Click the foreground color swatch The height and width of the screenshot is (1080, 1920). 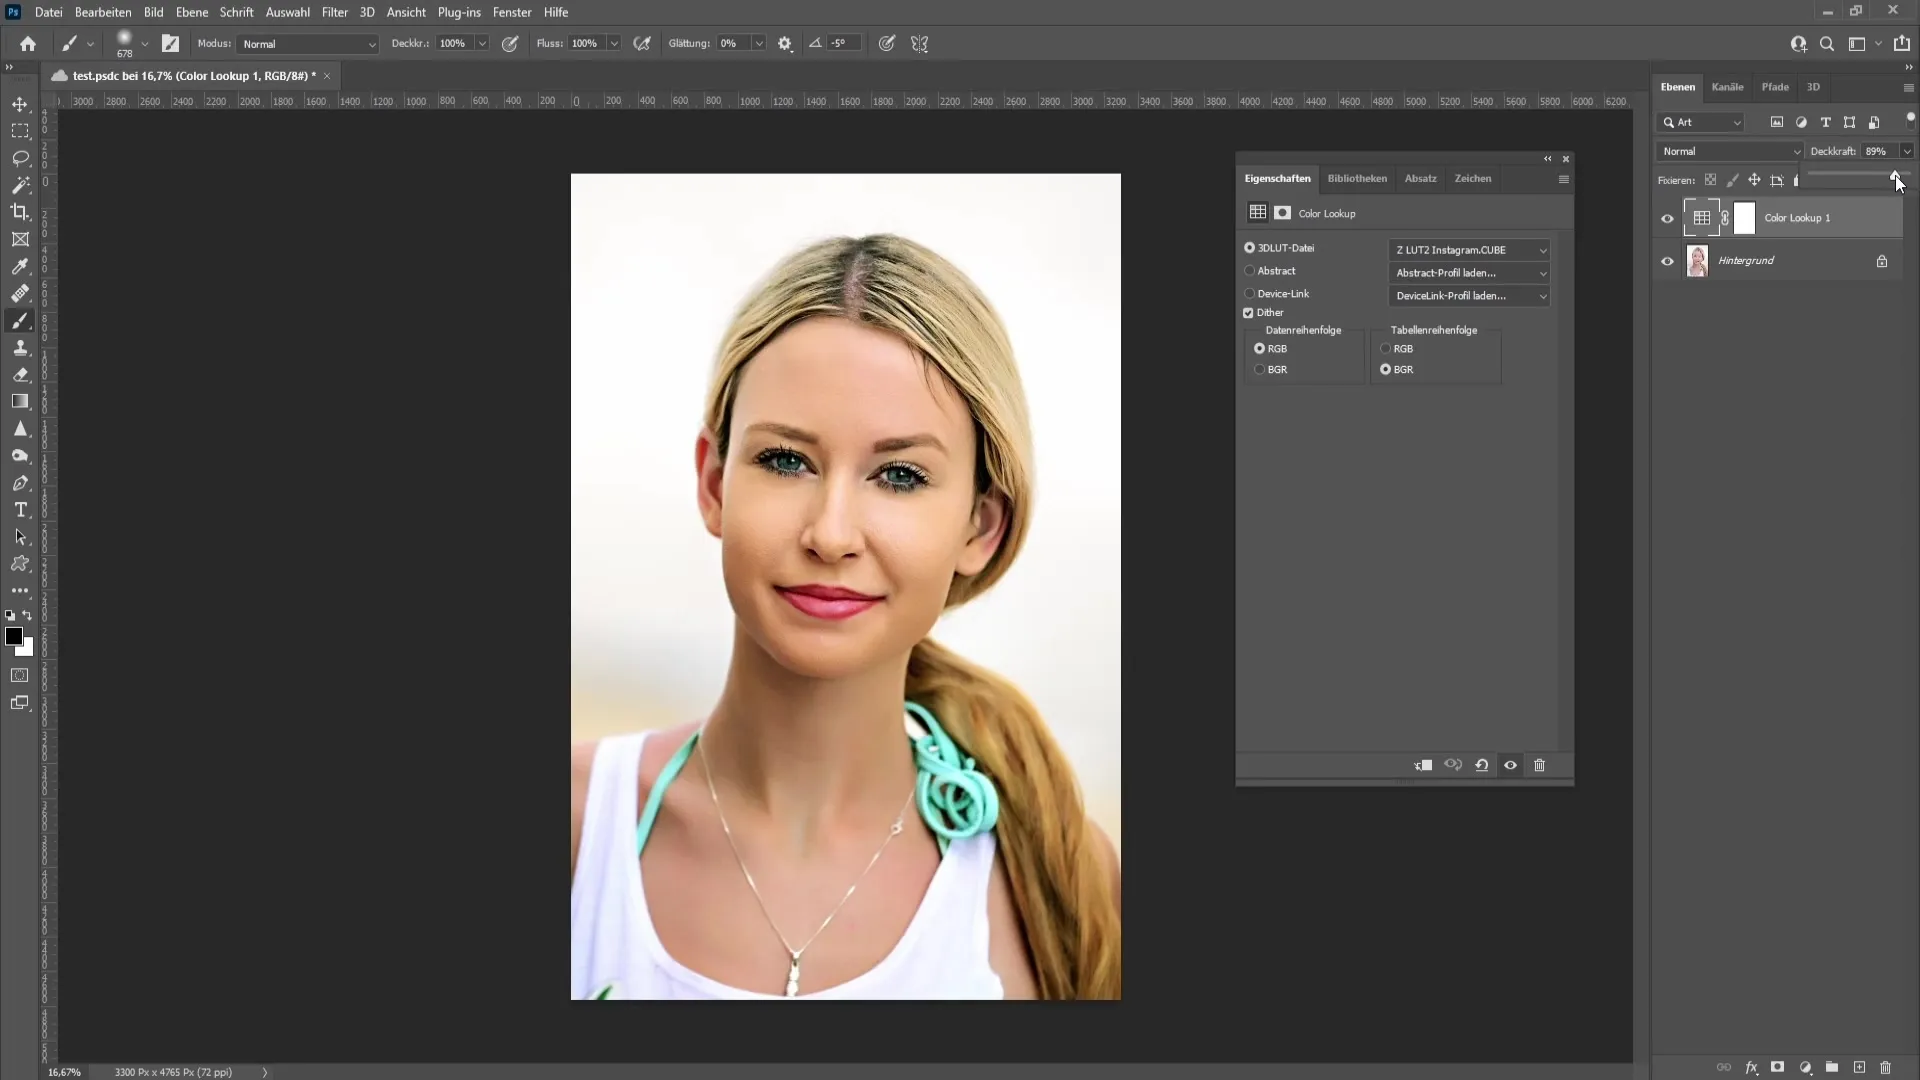pyautogui.click(x=14, y=637)
